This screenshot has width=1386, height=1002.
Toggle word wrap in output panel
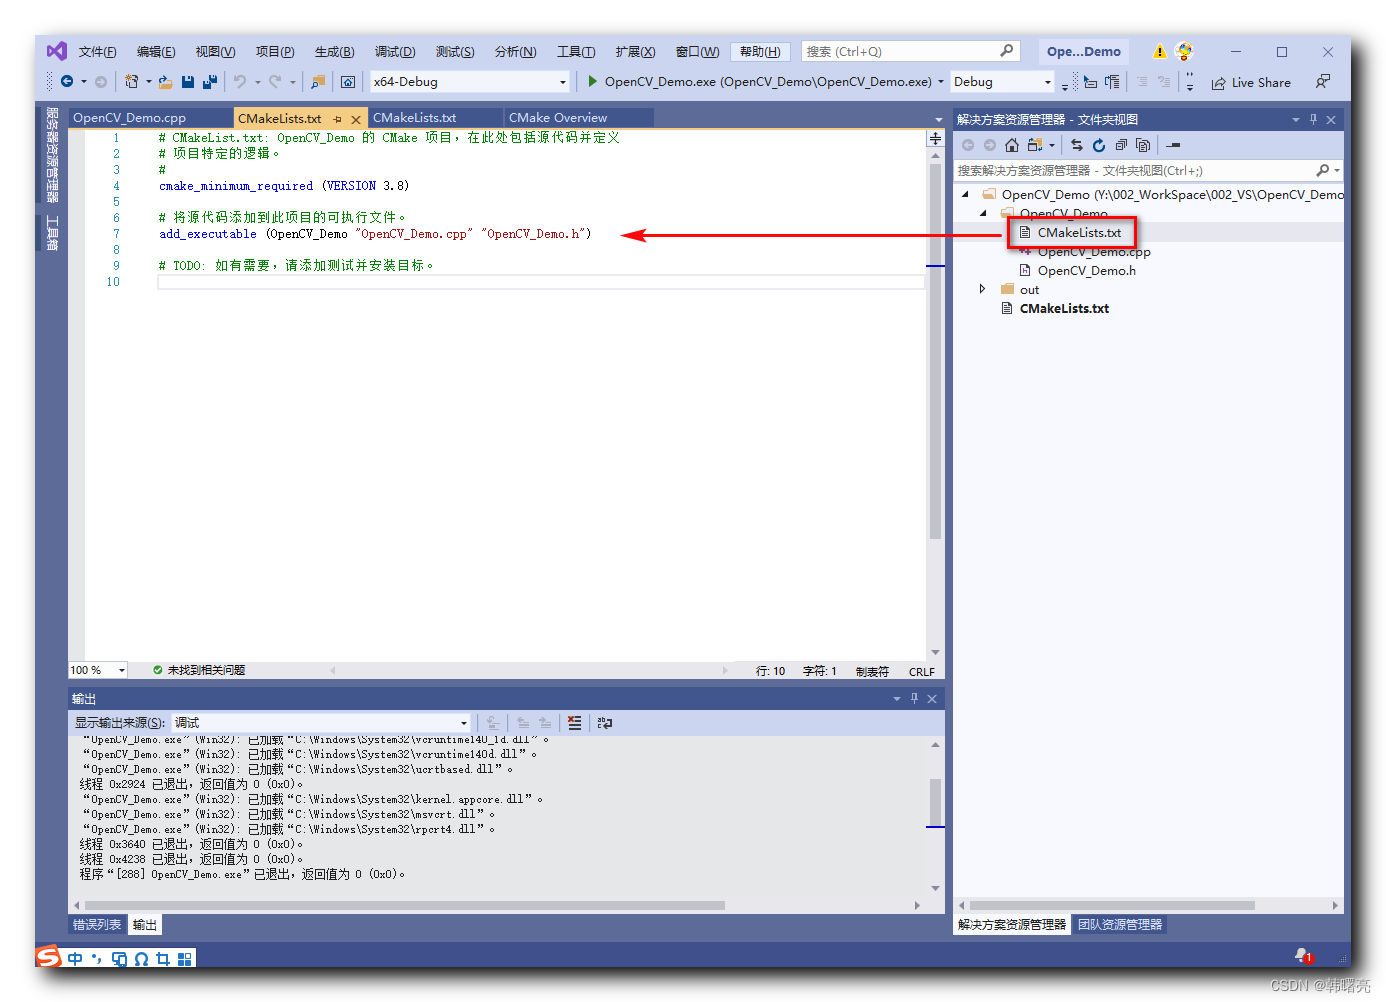(605, 722)
